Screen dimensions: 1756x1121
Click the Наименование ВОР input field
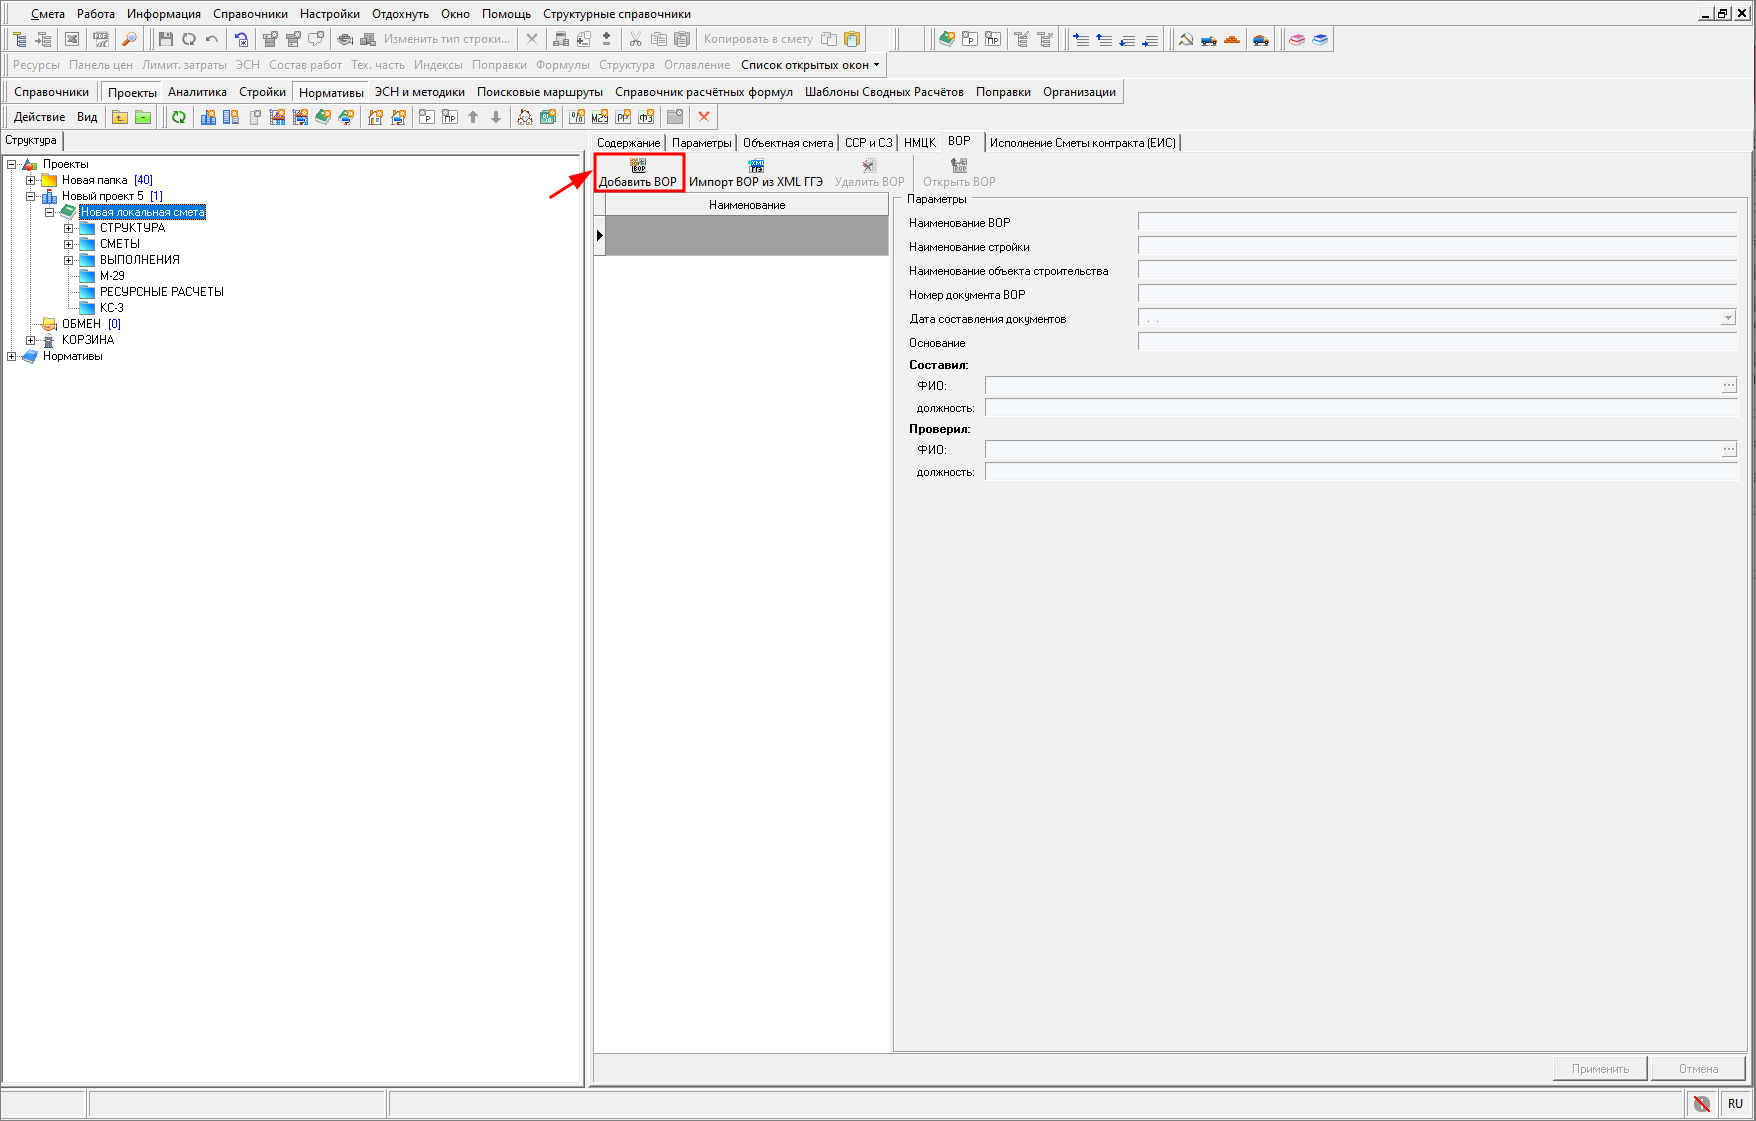pos(1436,223)
